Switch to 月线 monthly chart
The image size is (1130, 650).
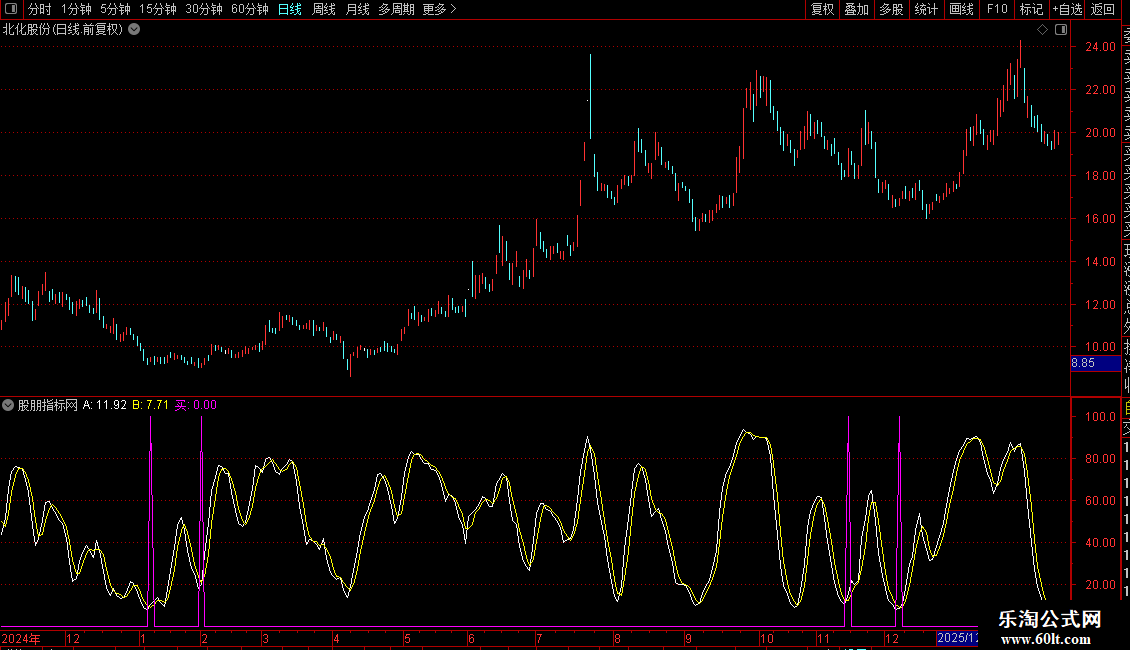pyautogui.click(x=357, y=9)
